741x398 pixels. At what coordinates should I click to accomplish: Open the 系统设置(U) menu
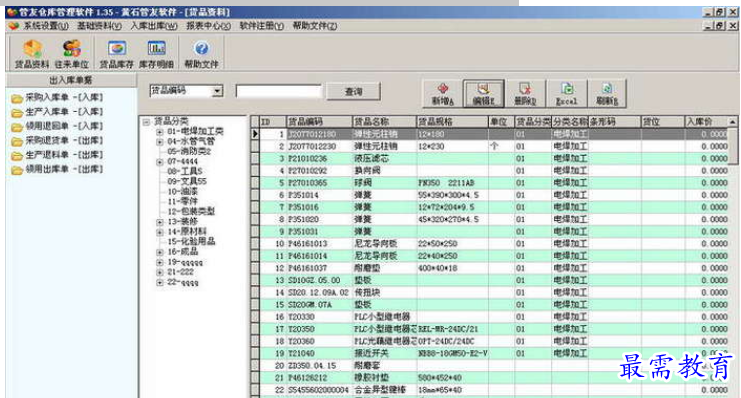pos(46,26)
